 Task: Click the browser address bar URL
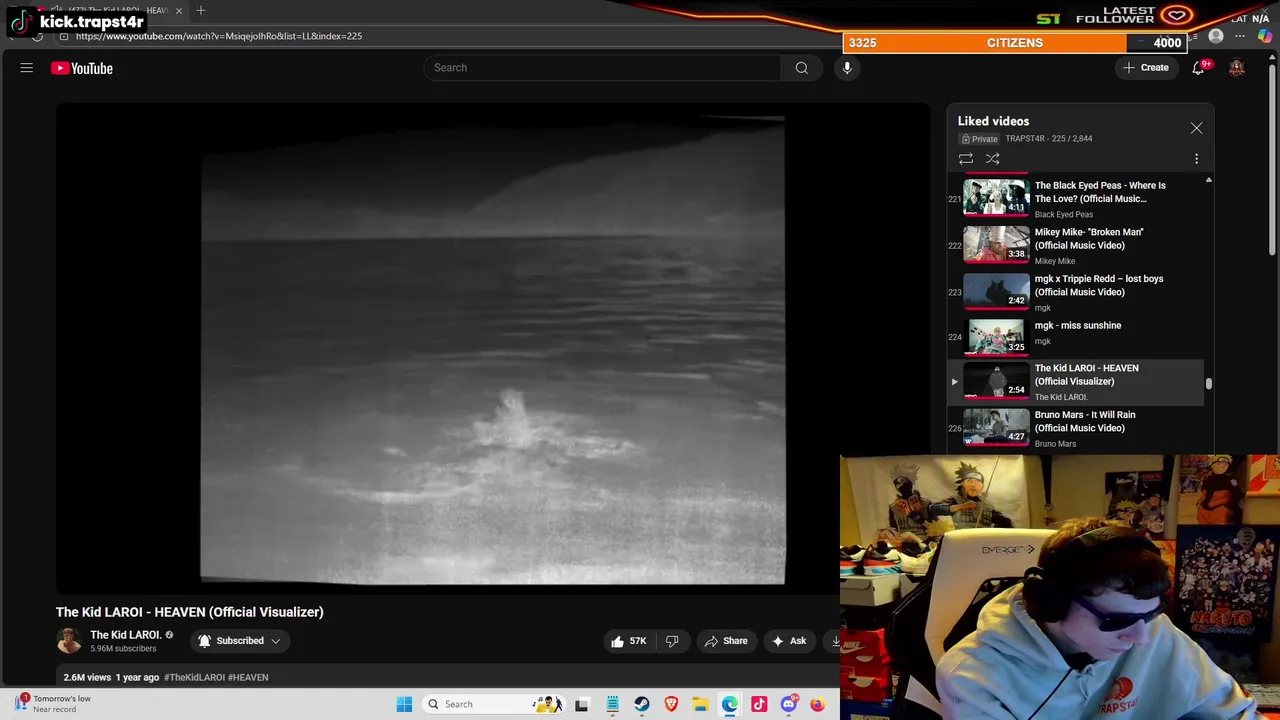(219, 36)
